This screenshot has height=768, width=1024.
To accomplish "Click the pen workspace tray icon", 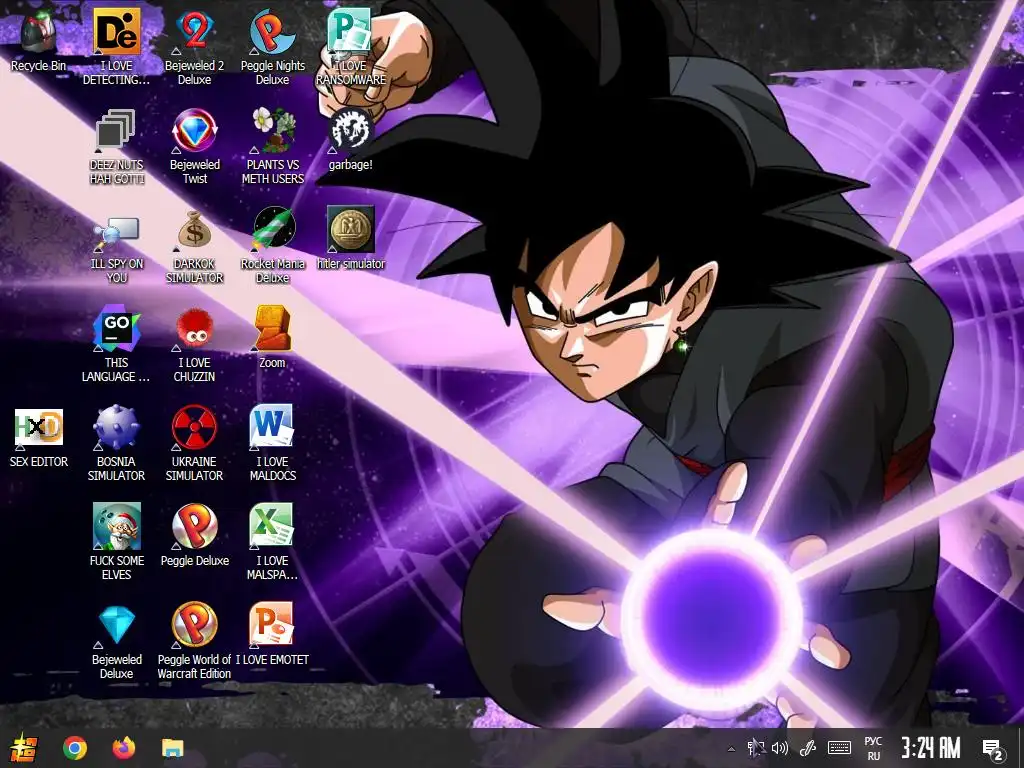I will [x=808, y=748].
